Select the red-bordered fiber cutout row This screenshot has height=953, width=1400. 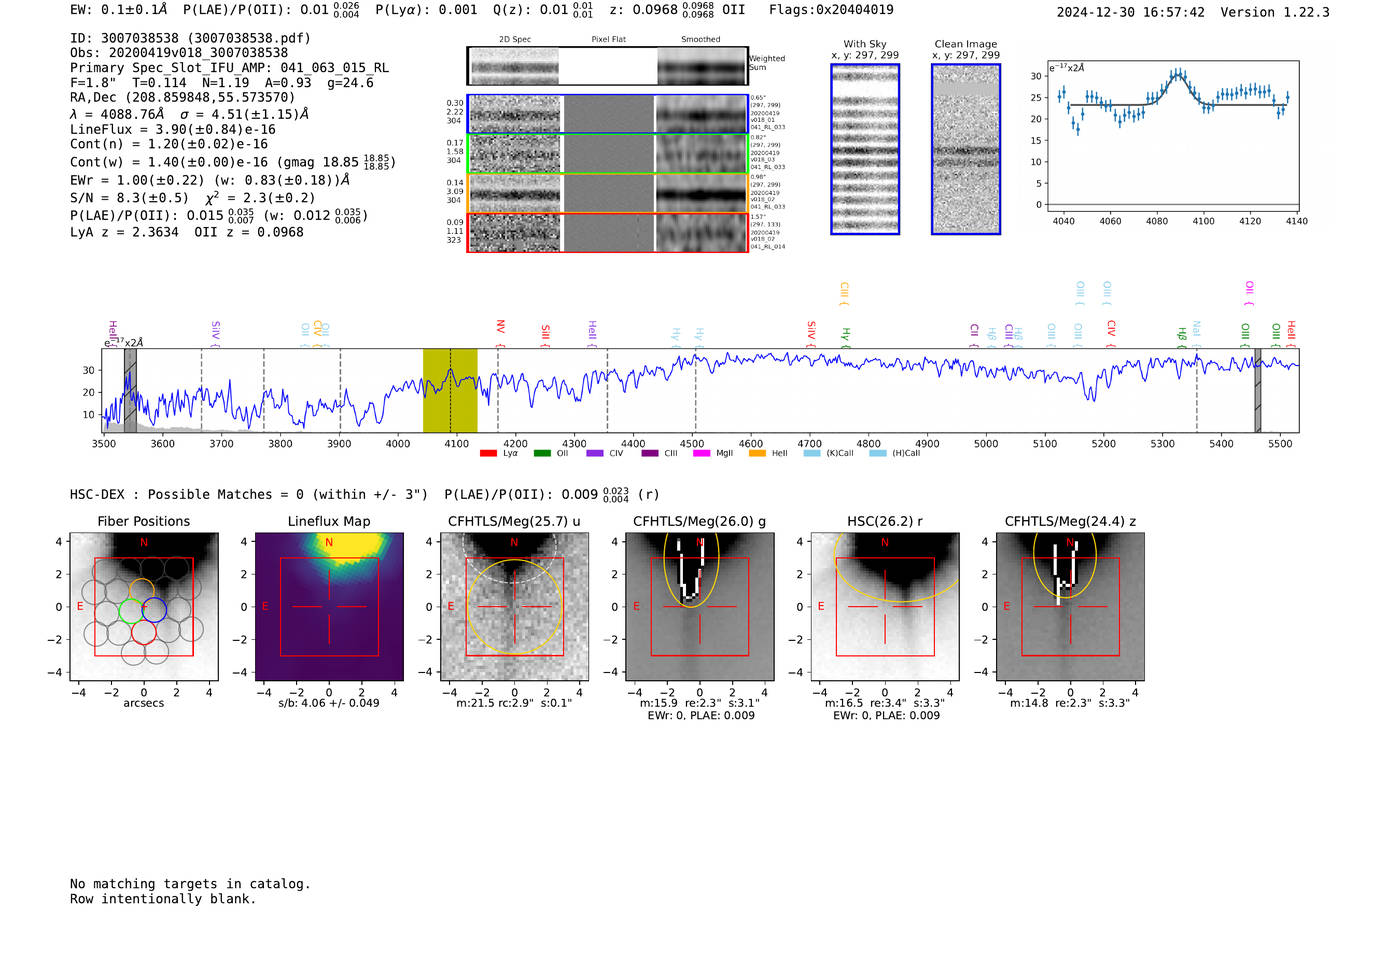pyautogui.click(x=607, y=232)
